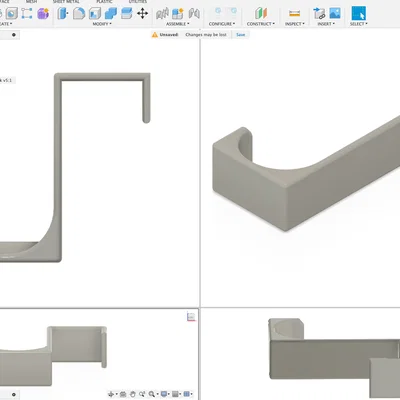
Task: Switch to the PLASTIC tab
Action: (104, 1)
